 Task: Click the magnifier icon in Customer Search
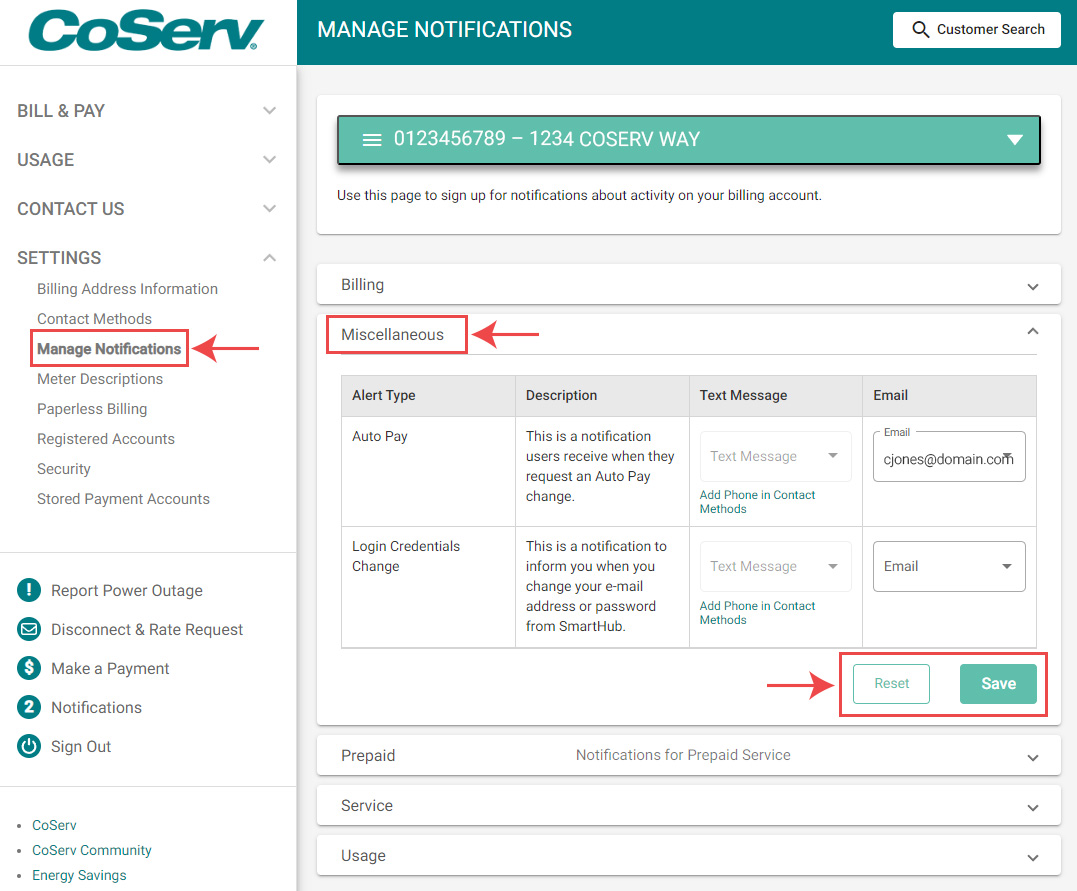coord(921,30)
